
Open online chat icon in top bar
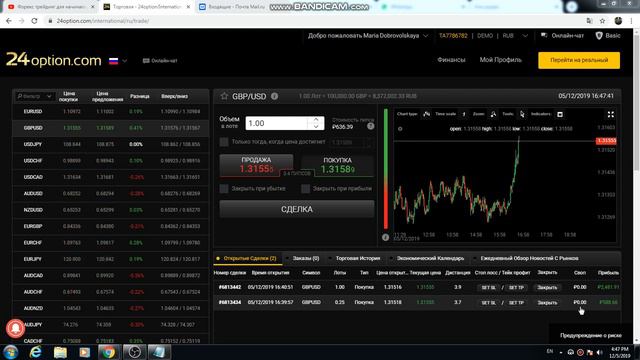coord(544,36)
